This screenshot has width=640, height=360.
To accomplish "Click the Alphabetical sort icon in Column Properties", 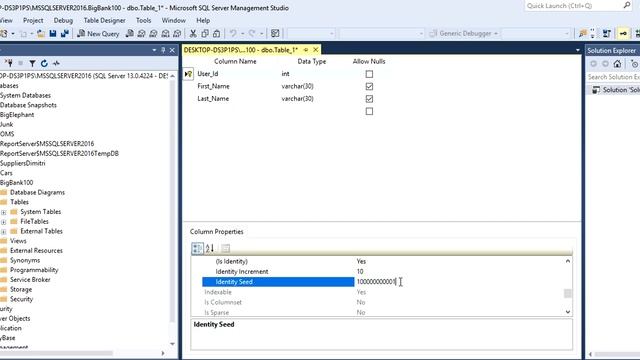I will tap(210, 248).
